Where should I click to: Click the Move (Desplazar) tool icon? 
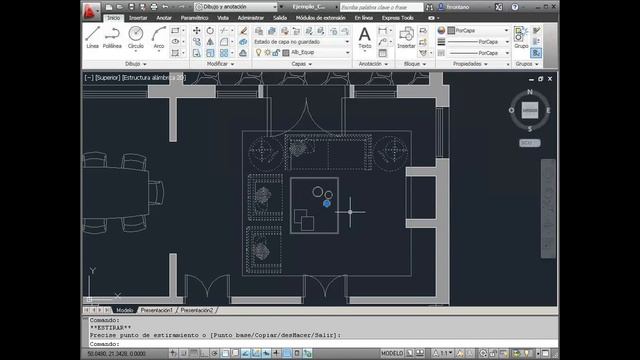[197, 31]
